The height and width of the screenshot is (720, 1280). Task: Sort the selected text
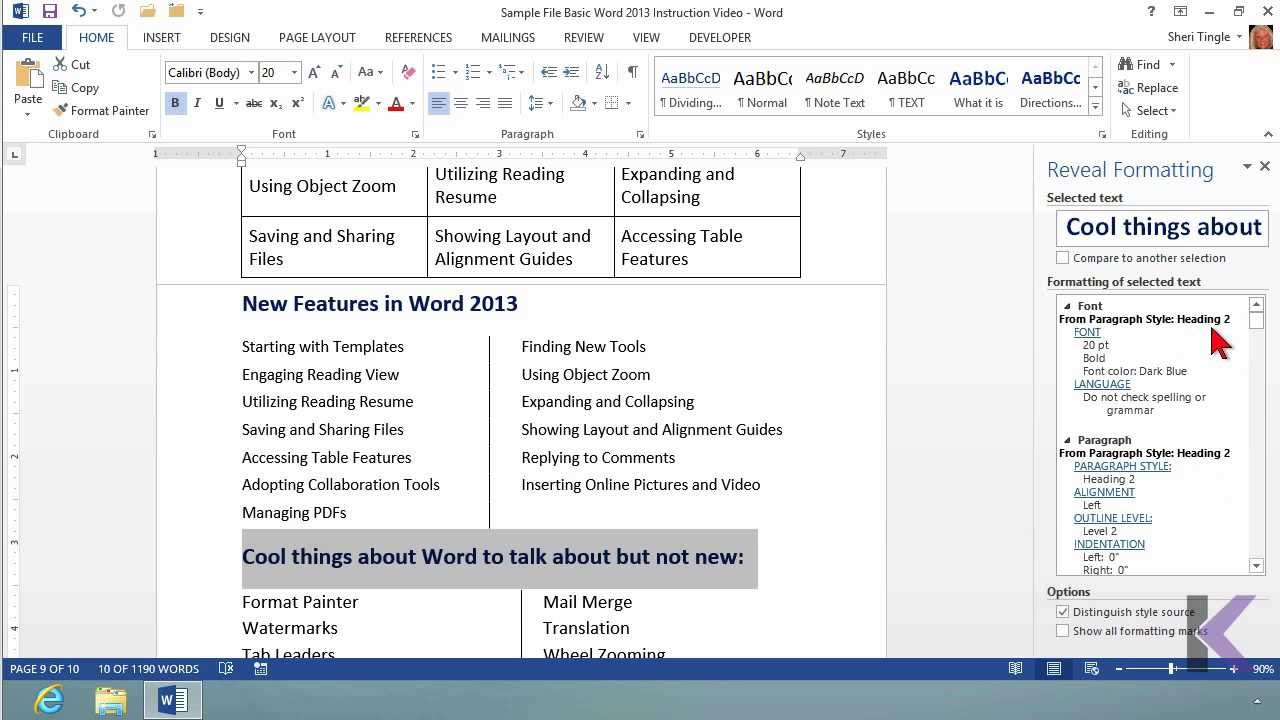602,72
